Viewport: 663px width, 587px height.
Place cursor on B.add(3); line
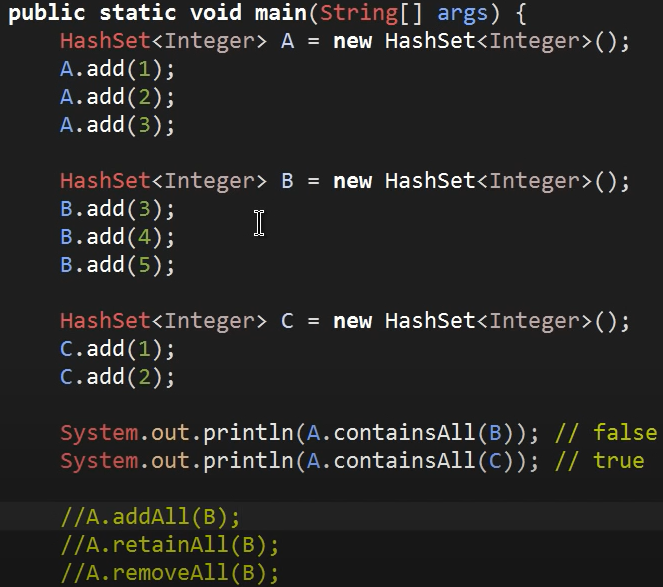point(117,209)
